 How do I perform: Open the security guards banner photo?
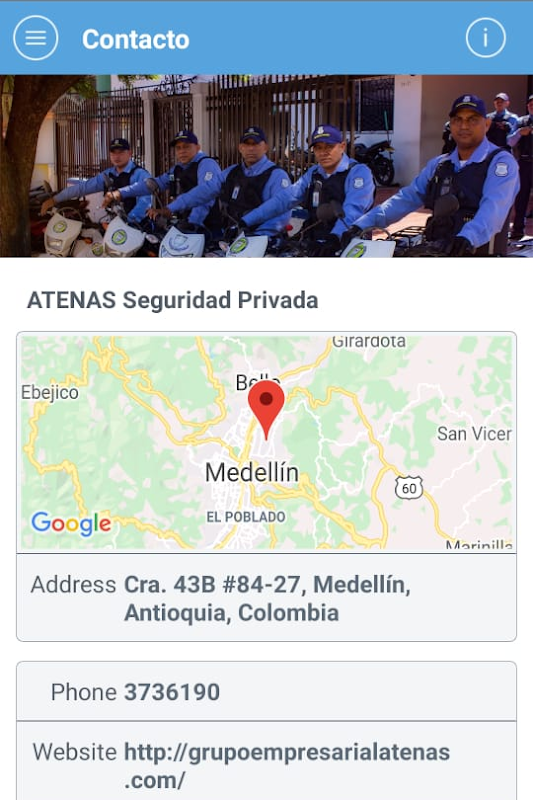(x=266, y=166)
